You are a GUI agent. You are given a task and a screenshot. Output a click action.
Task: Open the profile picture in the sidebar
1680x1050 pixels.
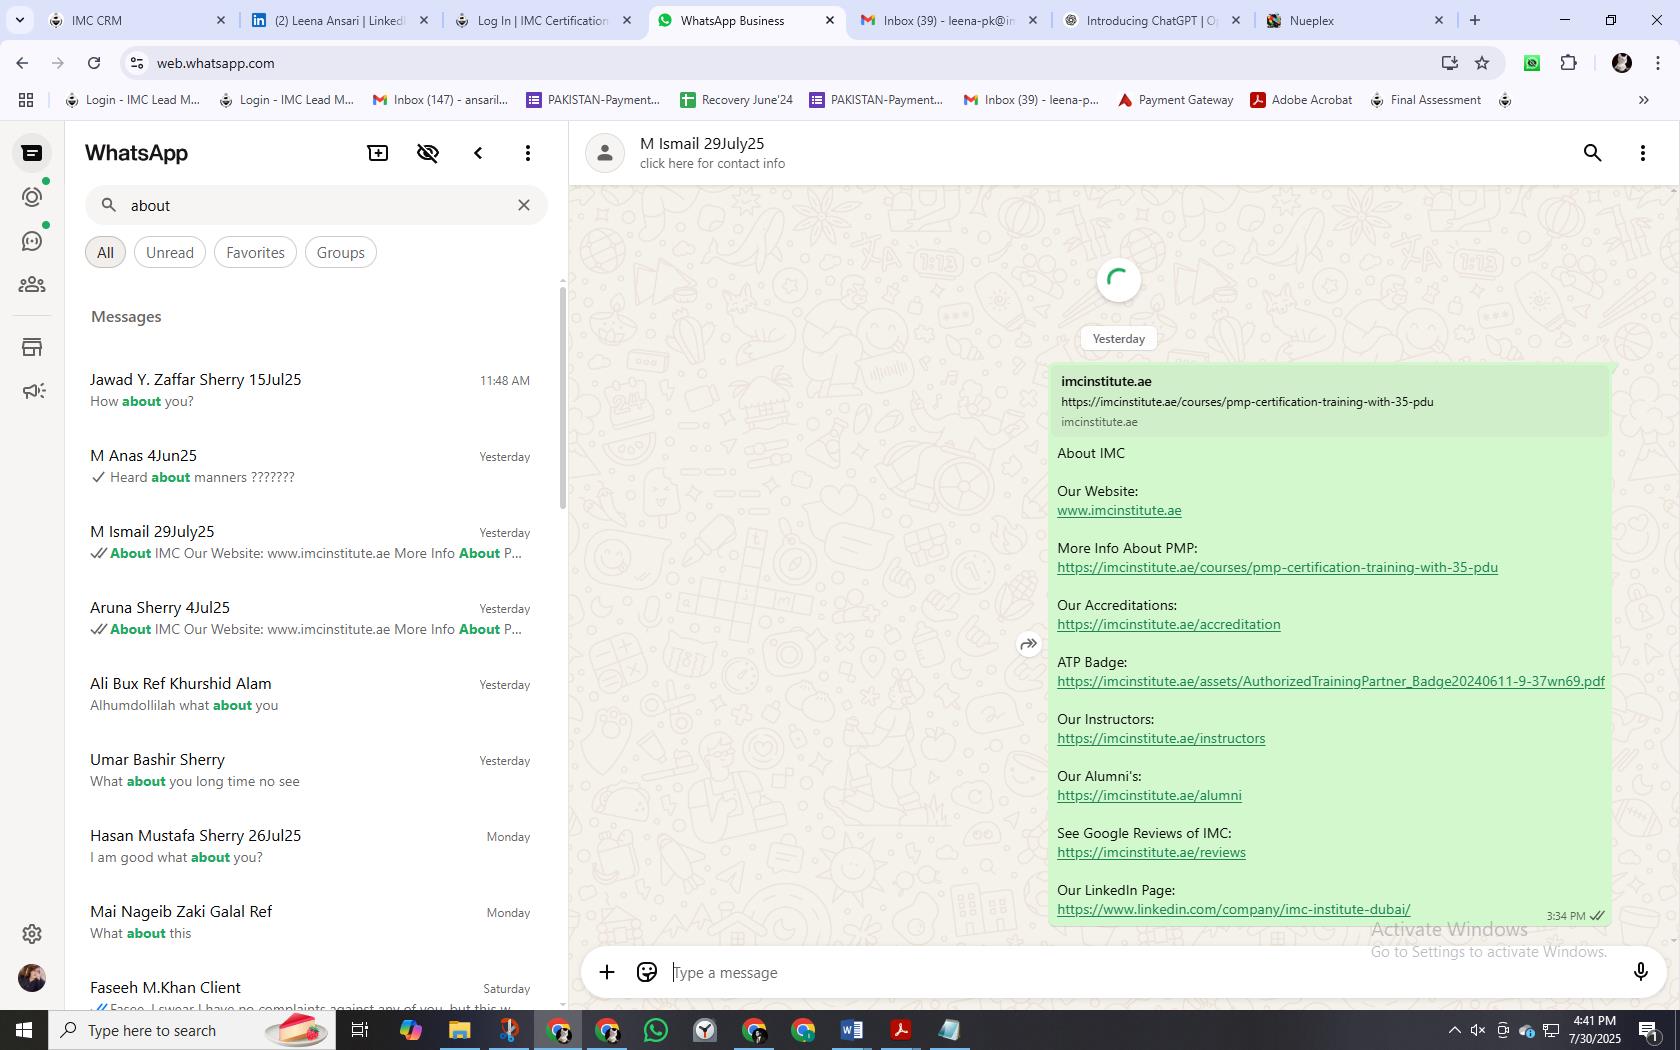click(x=32, y=977)
